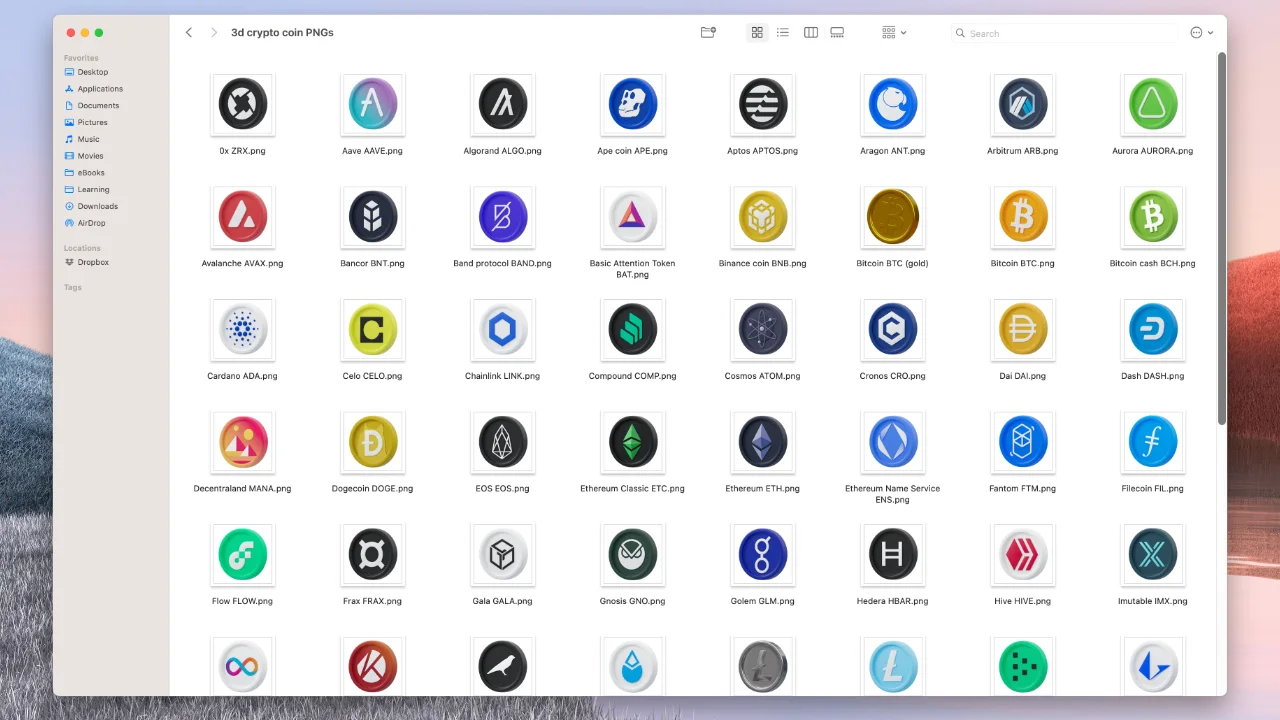Open the Pictures folder in the sidebar
The image size is (1280, 720).
[x=92, y=122]
